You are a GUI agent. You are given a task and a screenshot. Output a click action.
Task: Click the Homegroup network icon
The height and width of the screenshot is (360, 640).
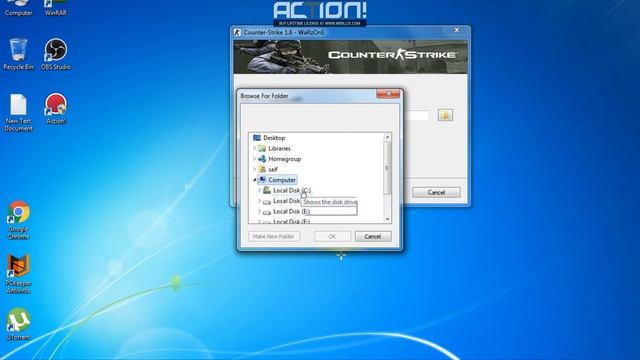262,159
